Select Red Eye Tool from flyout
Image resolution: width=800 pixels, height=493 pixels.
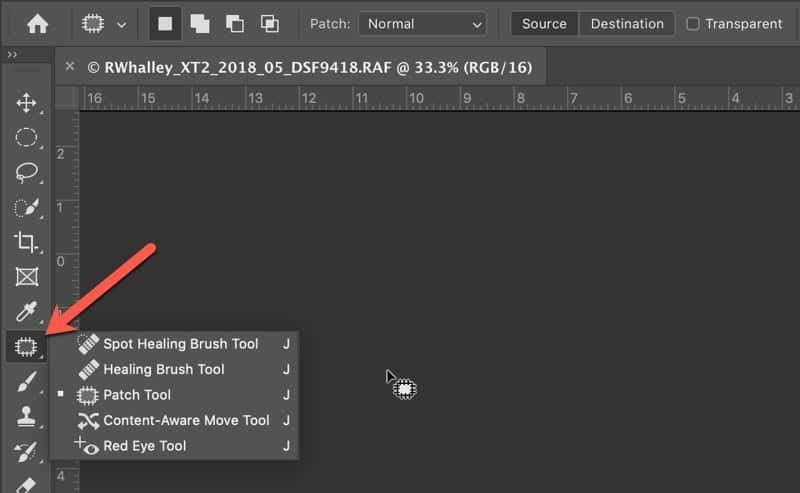click(144, 446)
